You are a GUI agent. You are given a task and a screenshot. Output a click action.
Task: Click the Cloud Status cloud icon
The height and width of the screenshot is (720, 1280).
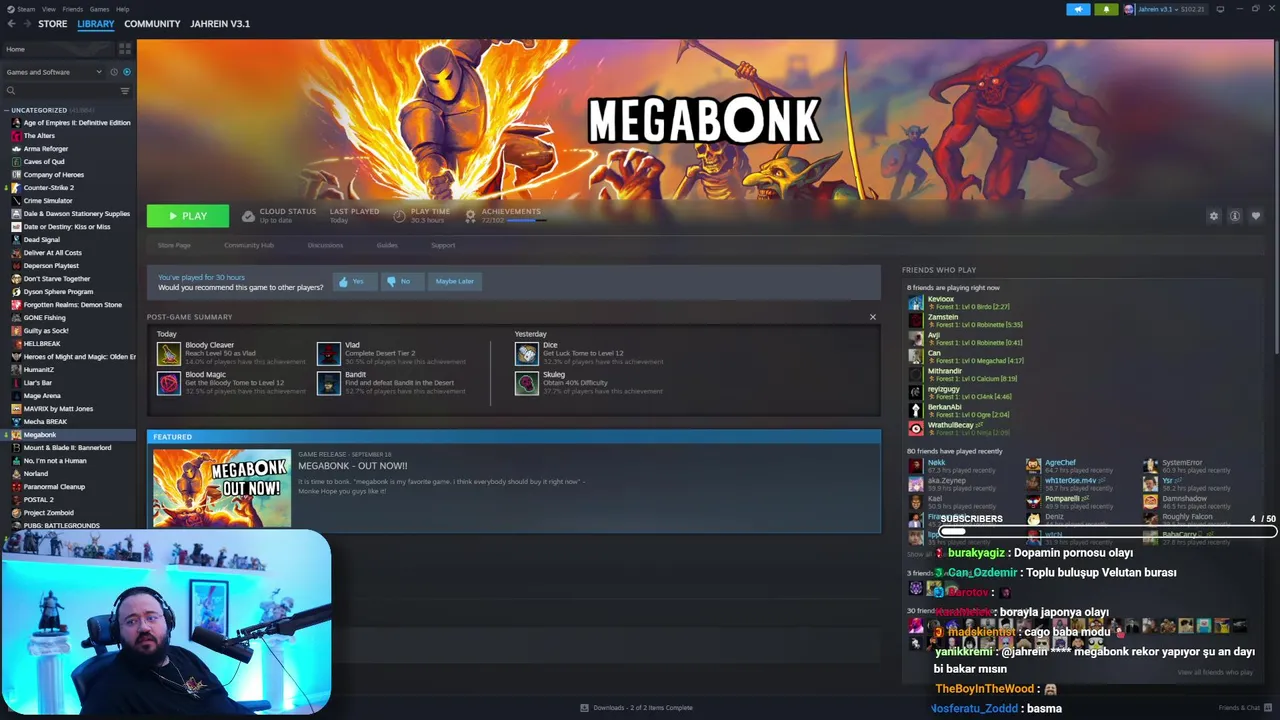click(x=248, y=216)
